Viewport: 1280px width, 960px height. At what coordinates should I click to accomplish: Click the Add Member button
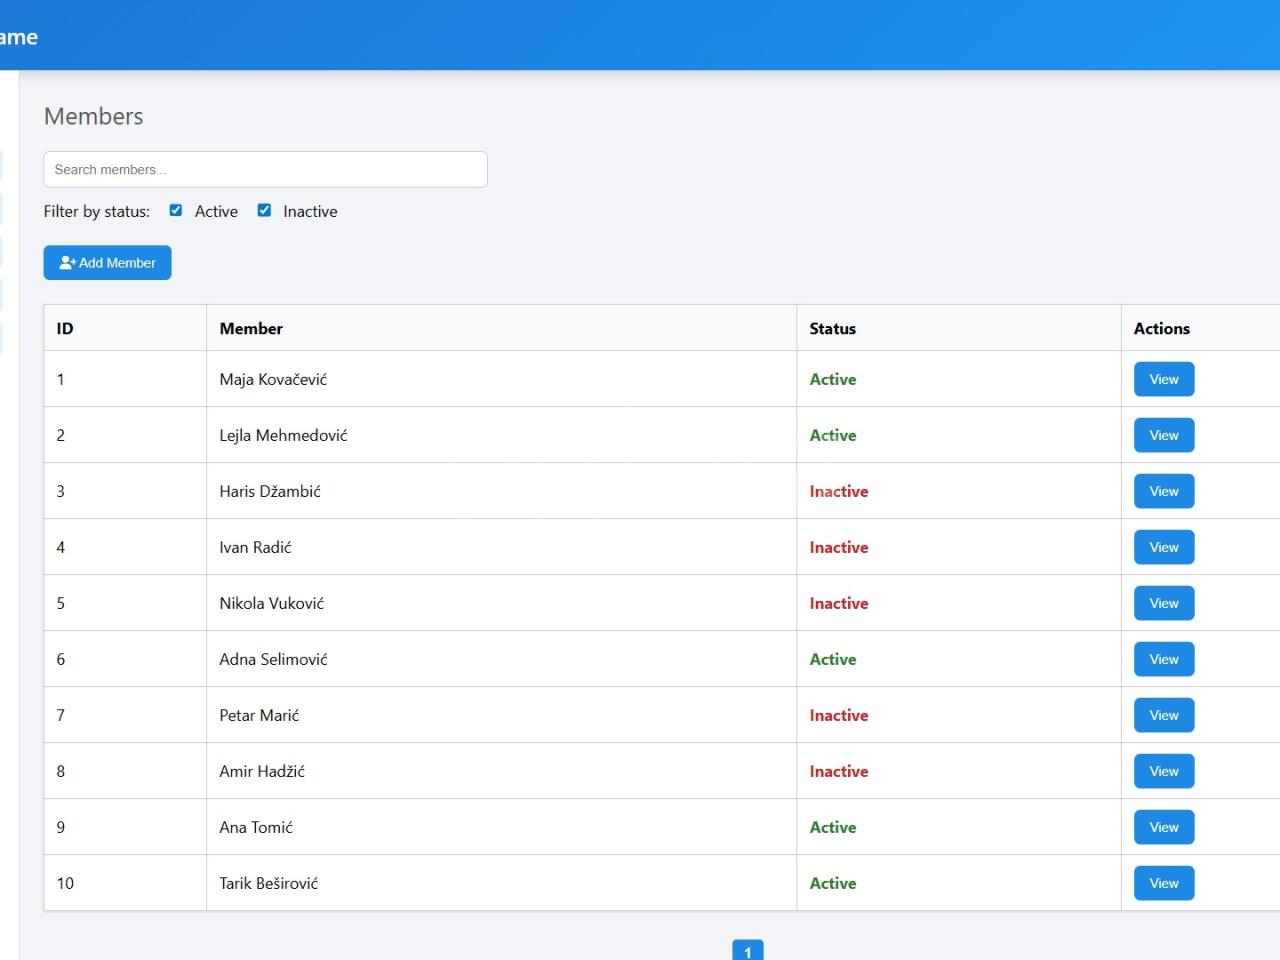[107, 263]
